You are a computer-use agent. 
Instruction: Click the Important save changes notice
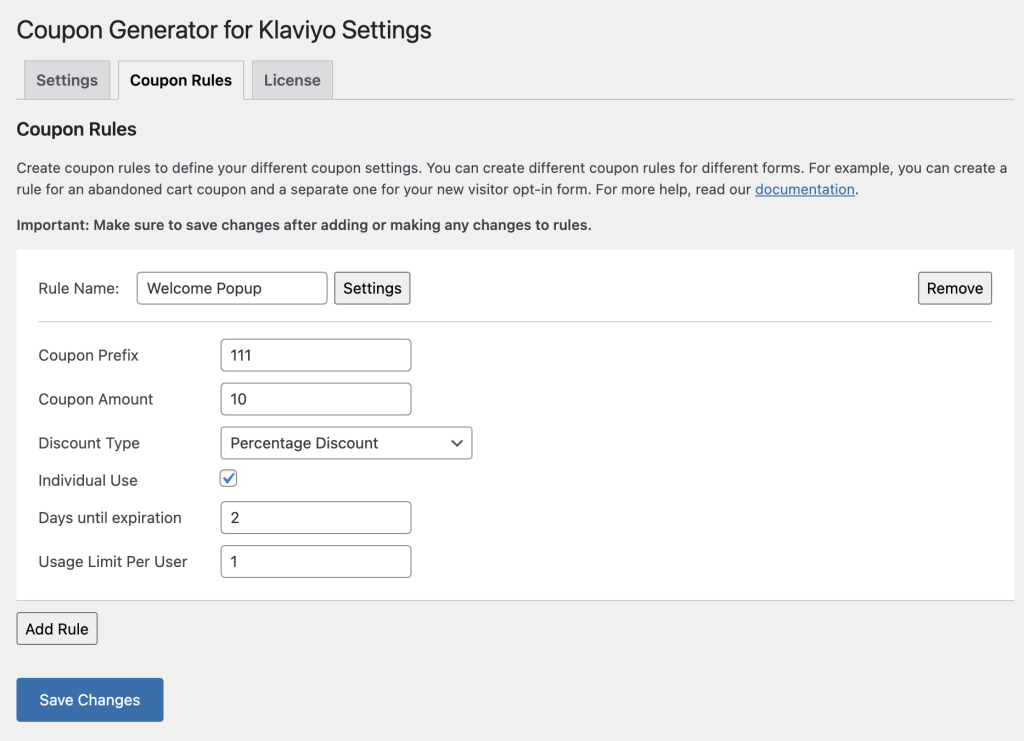(304, 225)
